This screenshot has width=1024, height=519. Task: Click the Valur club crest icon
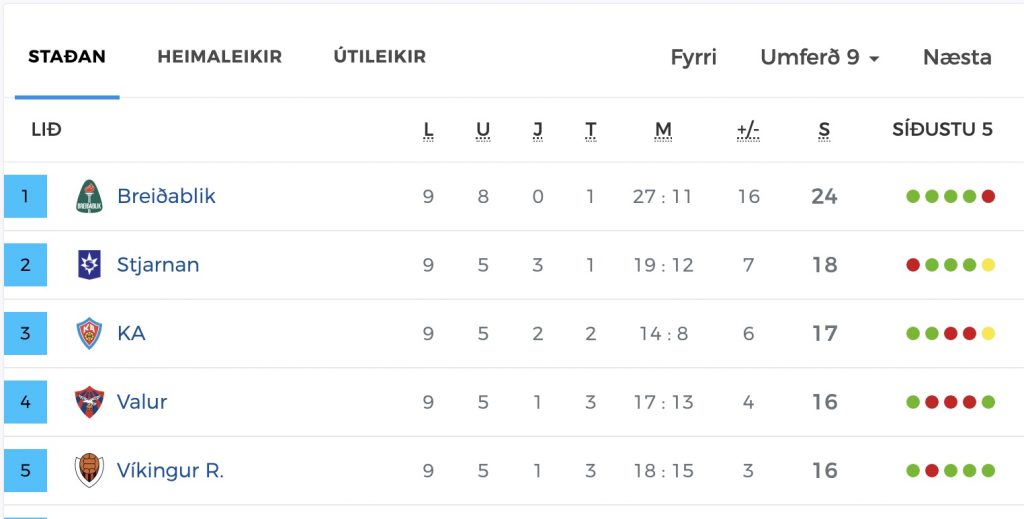tap(89, 401)
